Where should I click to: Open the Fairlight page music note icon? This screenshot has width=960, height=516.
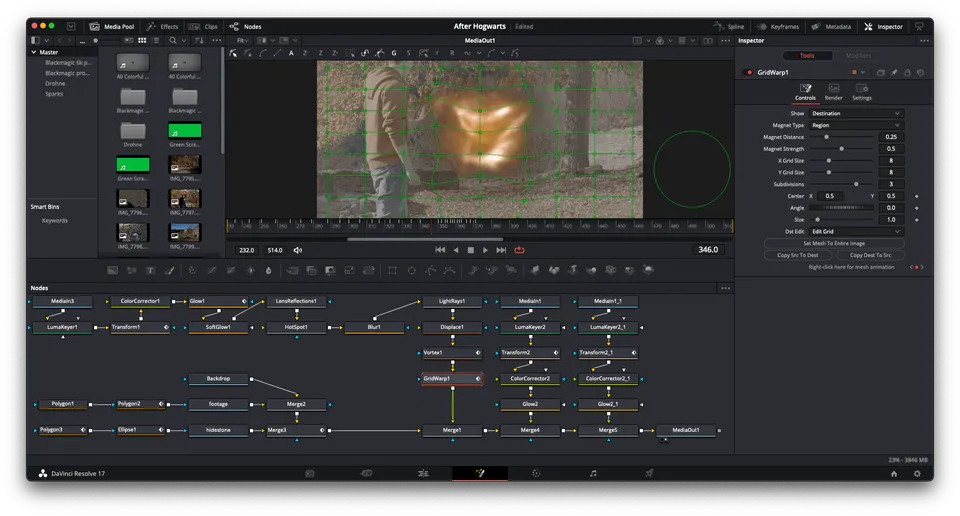593,473
